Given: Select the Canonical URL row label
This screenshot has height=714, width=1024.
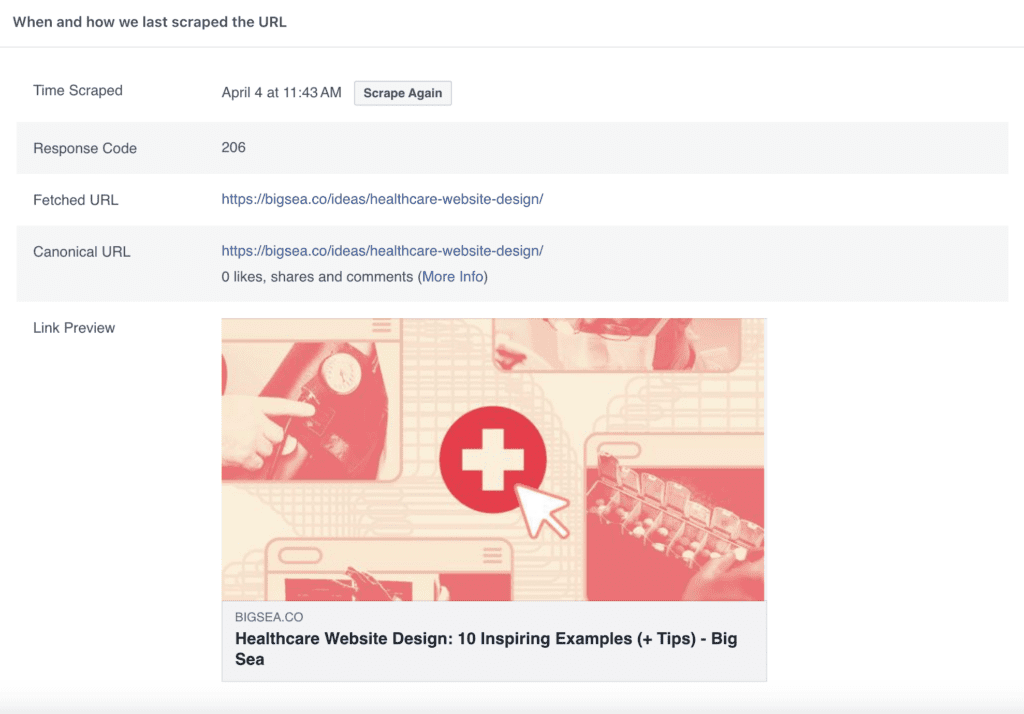Looking at the screenshot, I should (x=82, y=252).
